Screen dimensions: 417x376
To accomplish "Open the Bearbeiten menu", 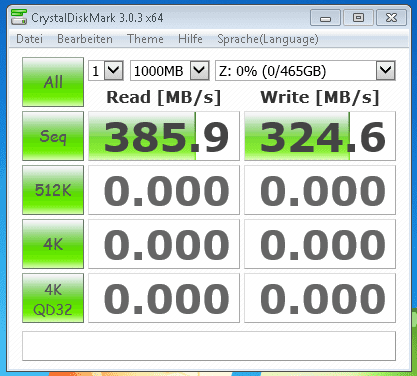I will 85,39.
